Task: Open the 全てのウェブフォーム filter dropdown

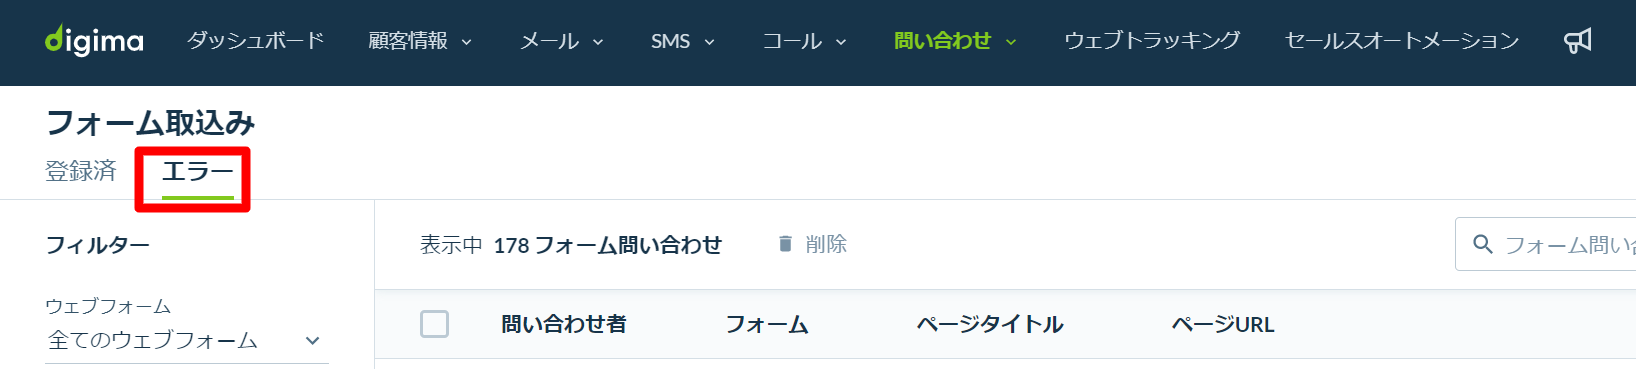Action: click(186, 340)
